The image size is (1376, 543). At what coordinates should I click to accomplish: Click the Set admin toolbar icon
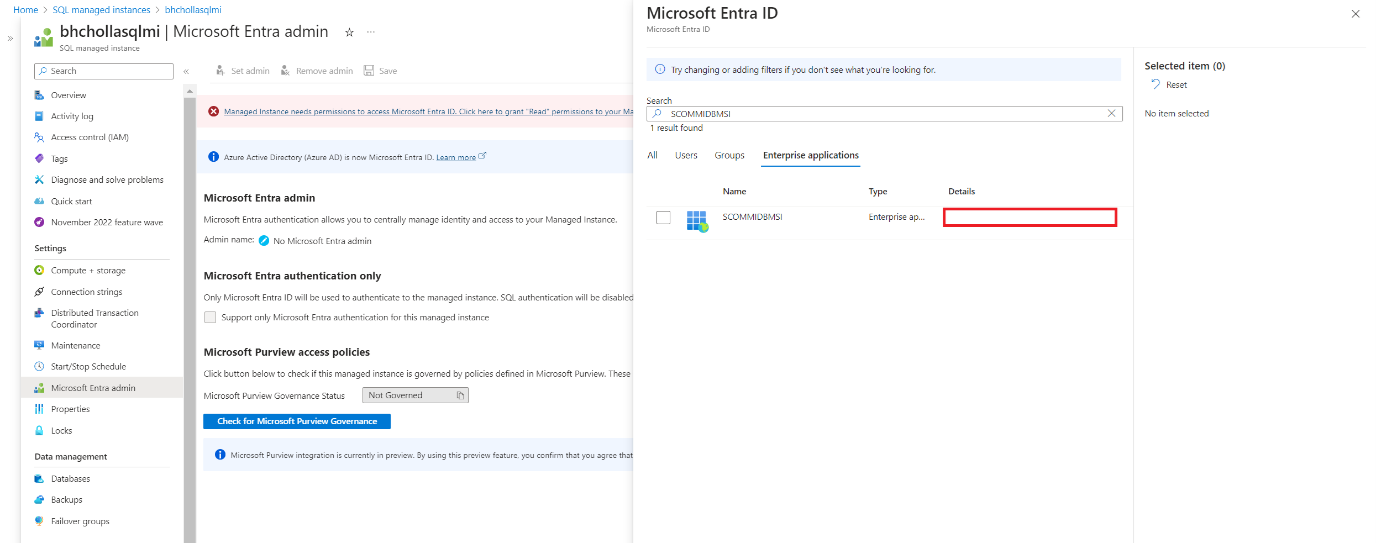220,71
